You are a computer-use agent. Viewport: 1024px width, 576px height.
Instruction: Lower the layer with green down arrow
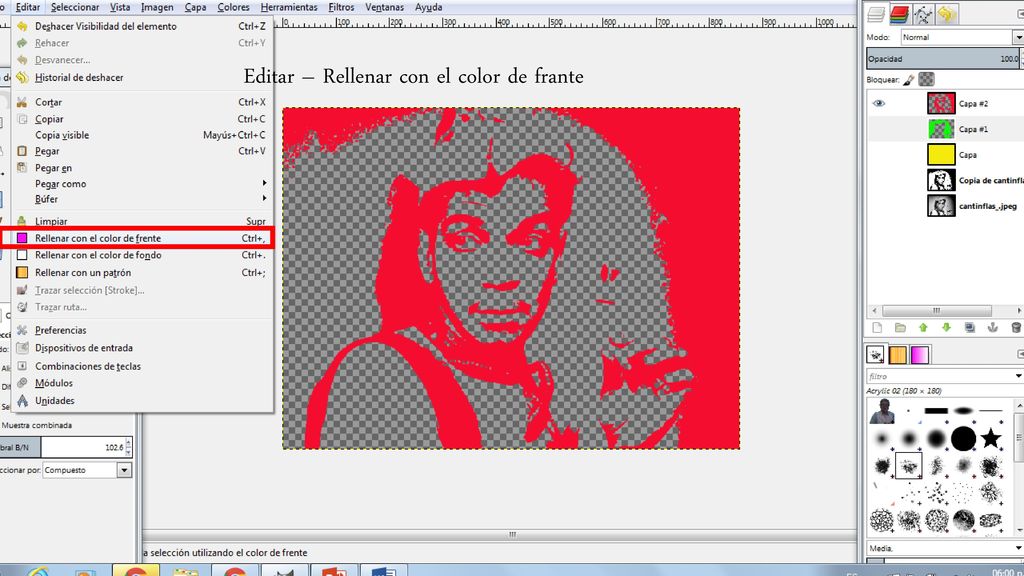pos(946,328)
